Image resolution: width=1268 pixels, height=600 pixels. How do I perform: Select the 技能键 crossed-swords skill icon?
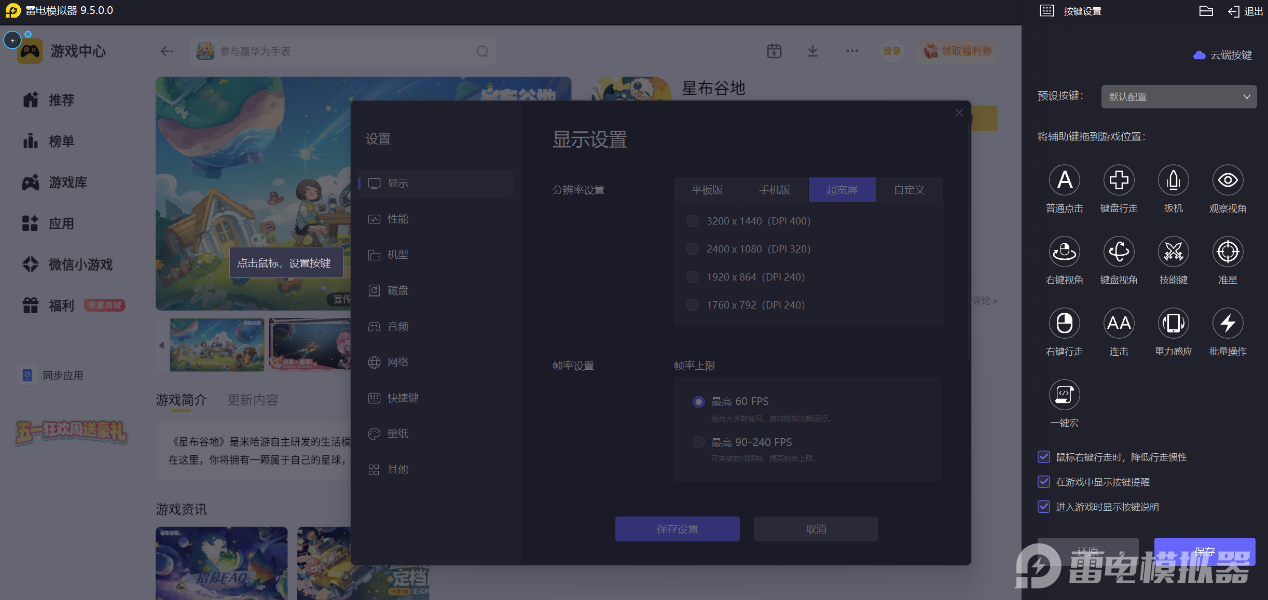pos(1173,251)
